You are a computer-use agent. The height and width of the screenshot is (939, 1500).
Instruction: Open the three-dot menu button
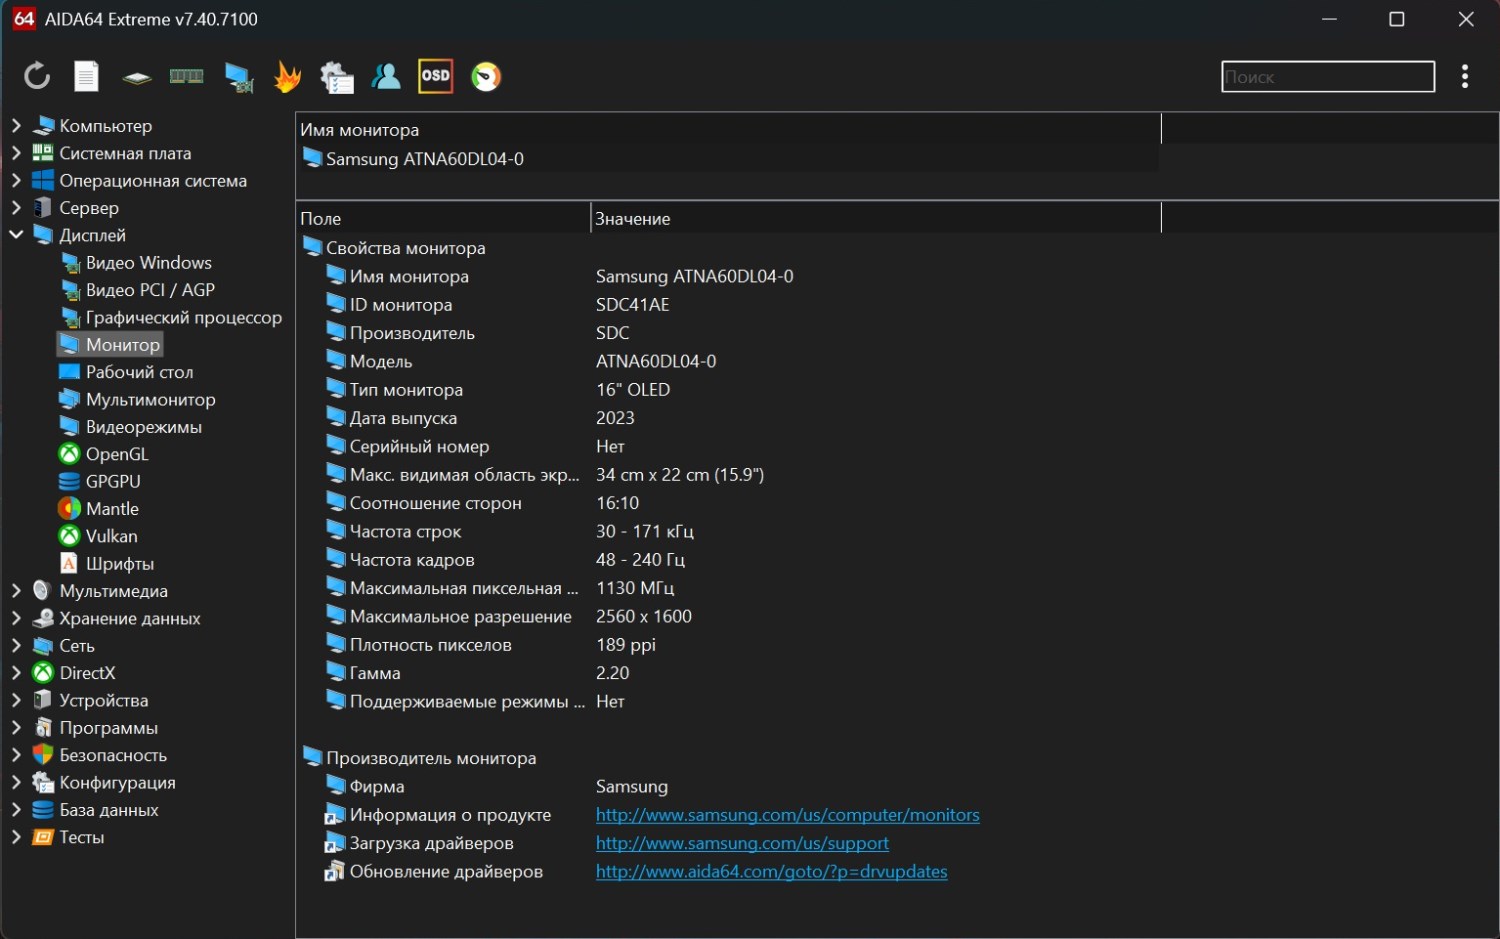tap(1464, 76)
